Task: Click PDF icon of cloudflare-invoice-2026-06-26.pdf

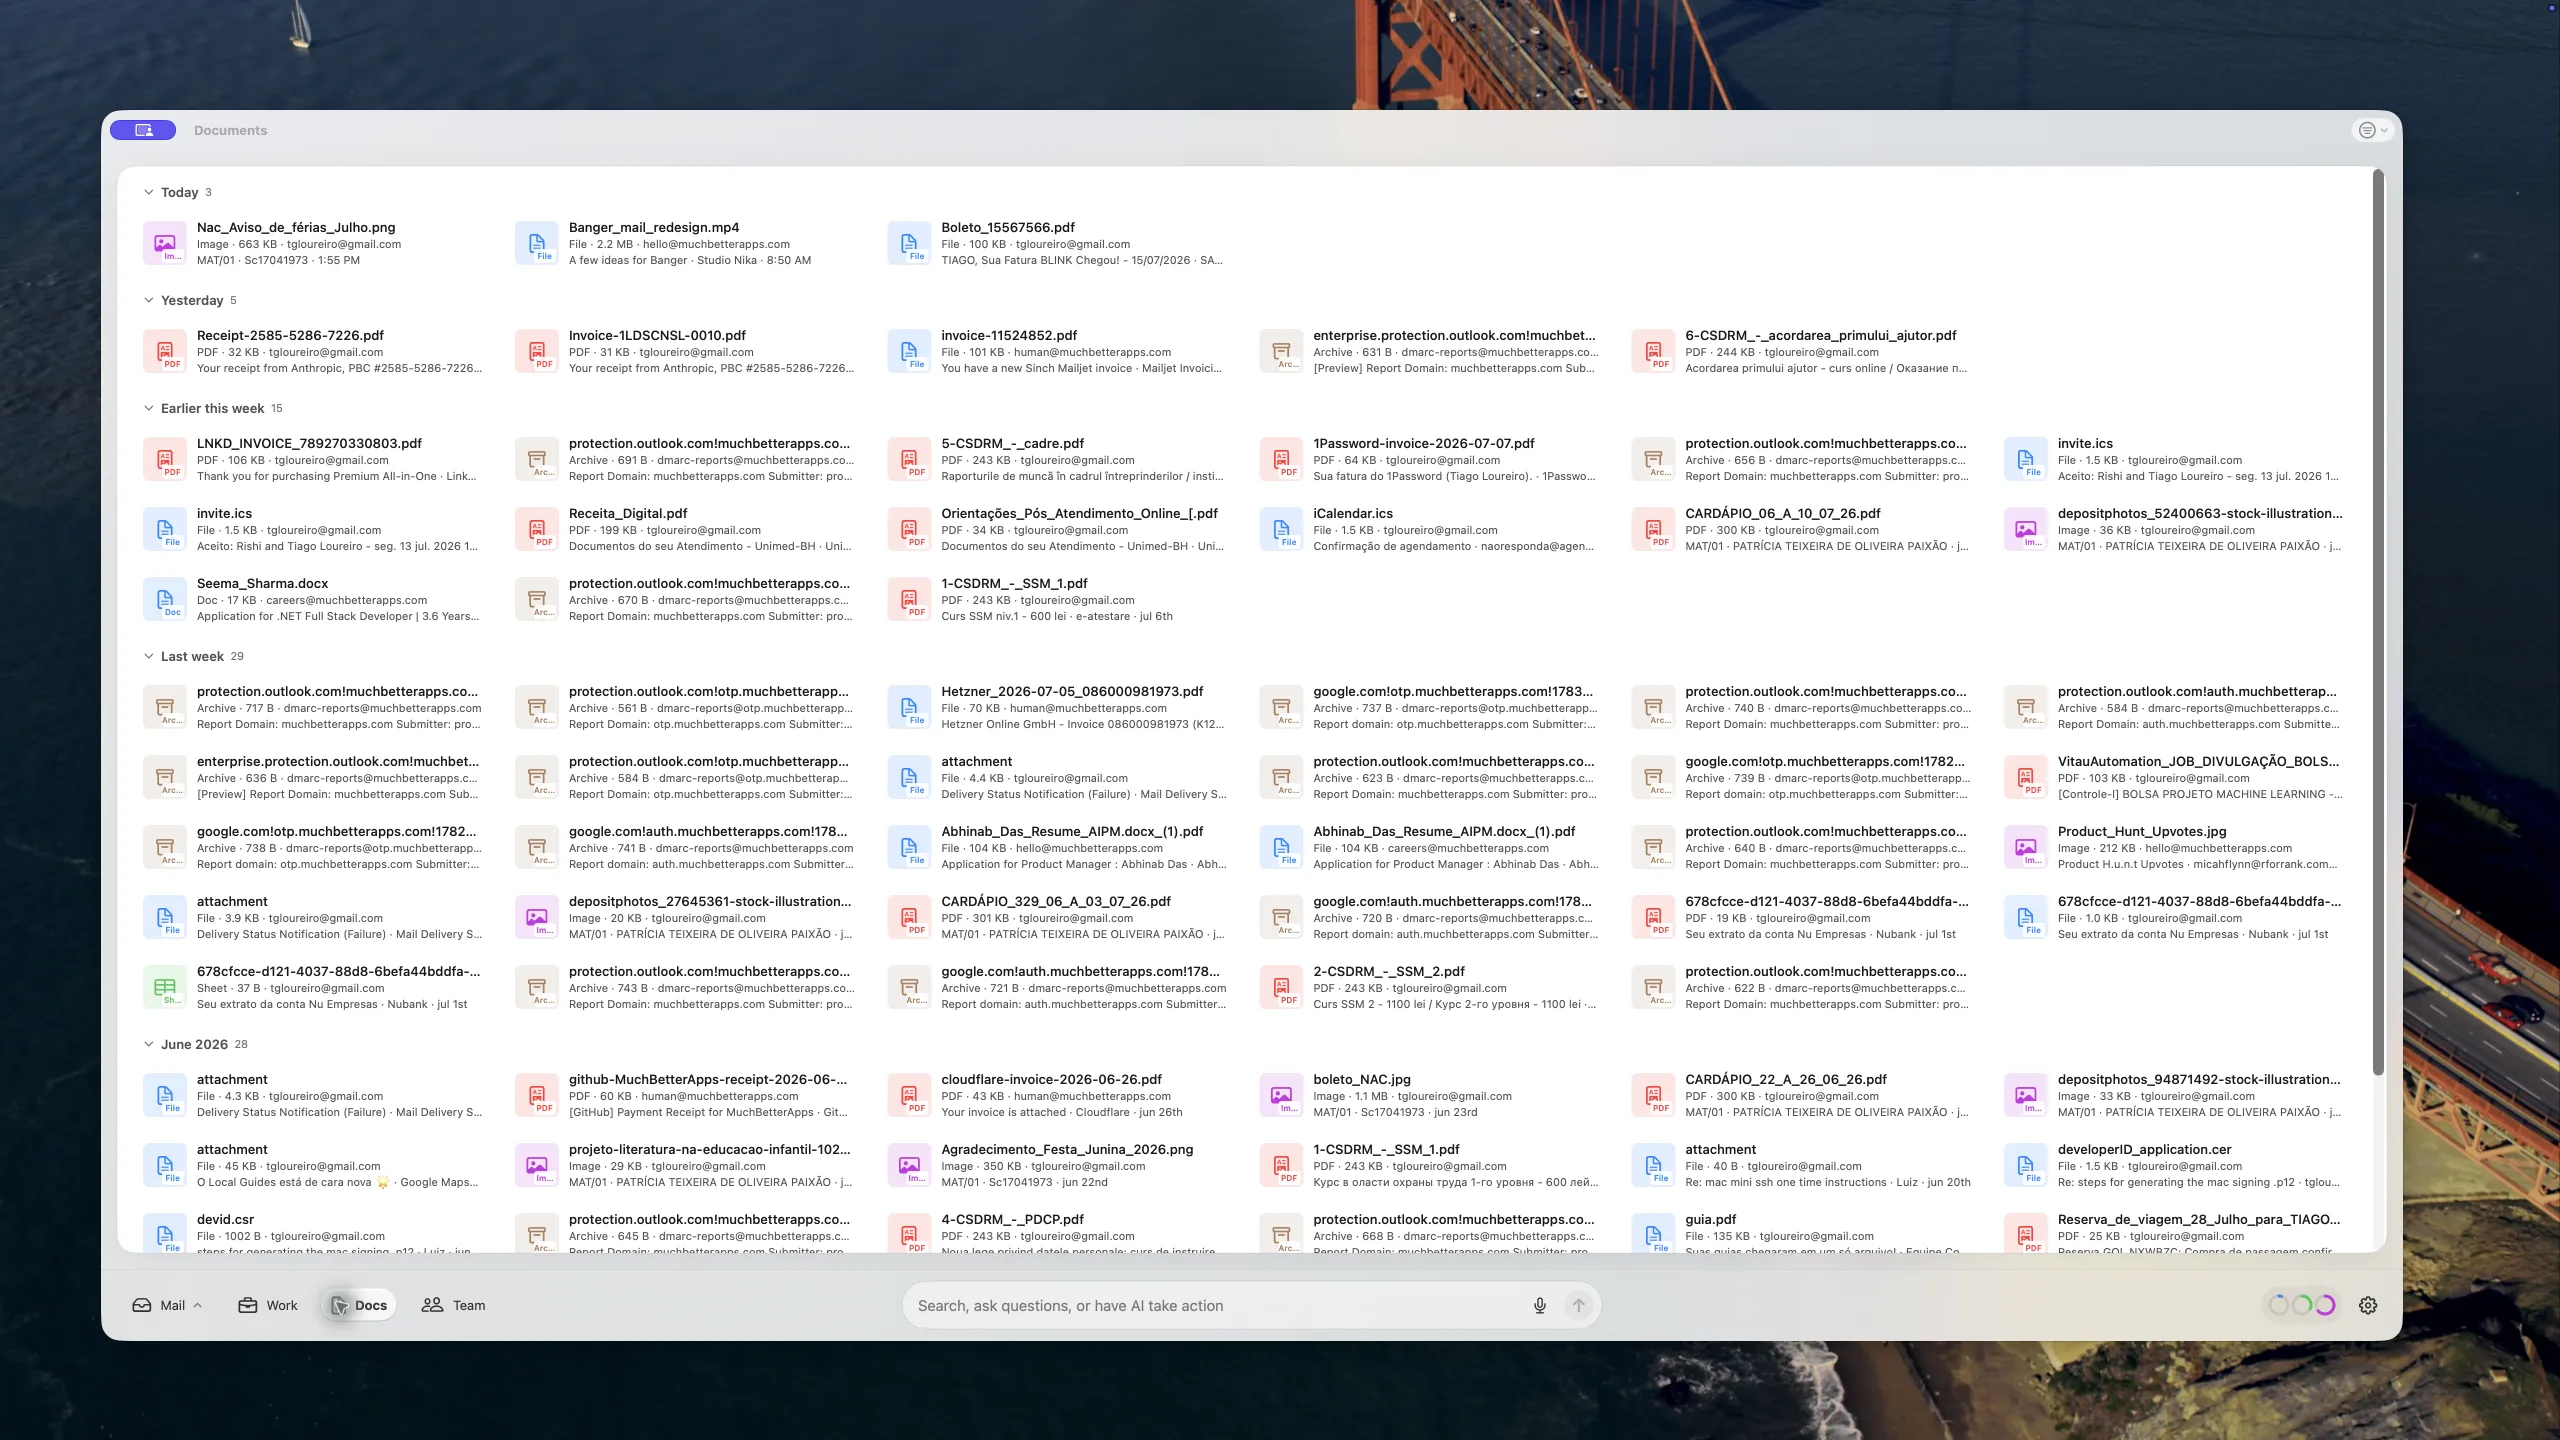Action: 909,1095
